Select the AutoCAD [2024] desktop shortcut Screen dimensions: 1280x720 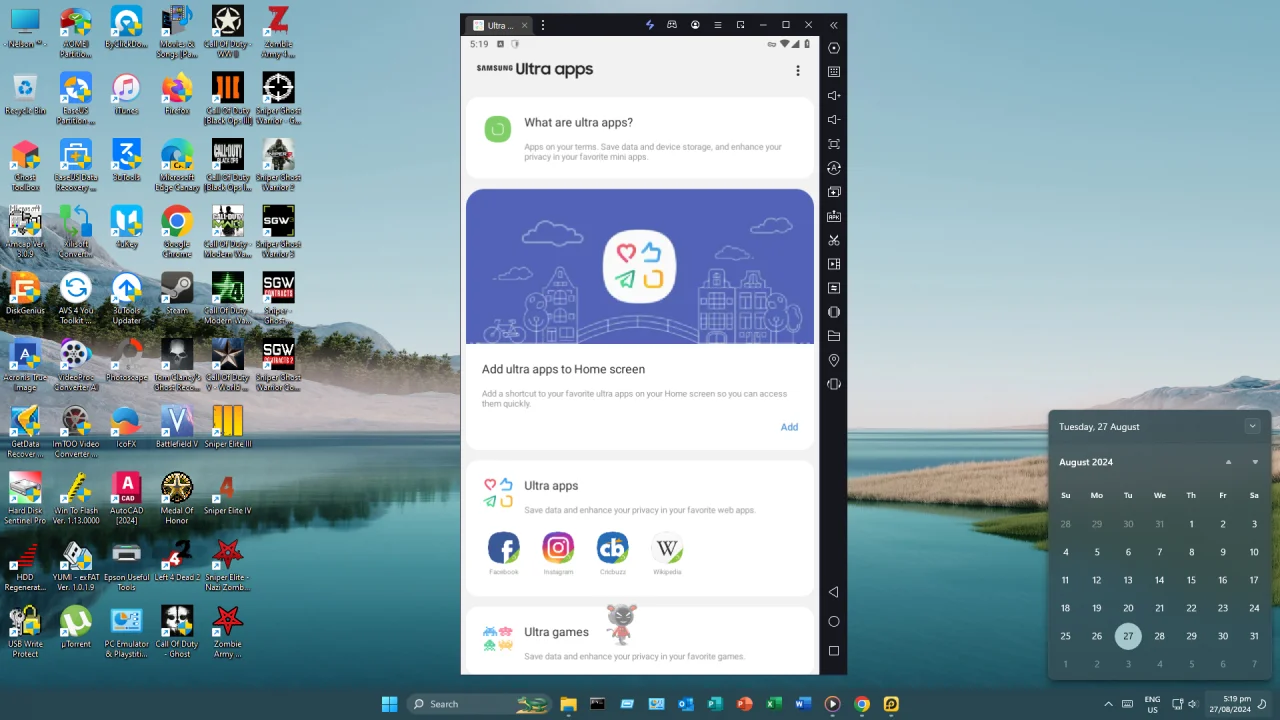(126, 498)
